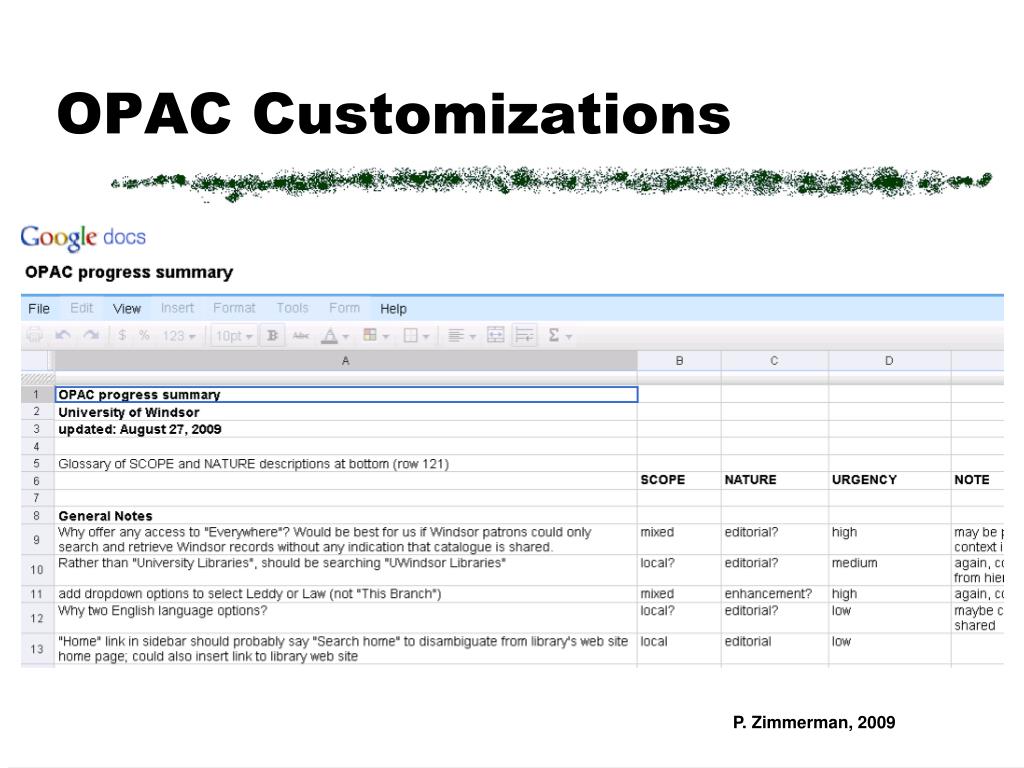Viewport: 1024px width, 768px height.
Task: Click 'mixed' scope cell in row 9
Action: pos(679,539)
